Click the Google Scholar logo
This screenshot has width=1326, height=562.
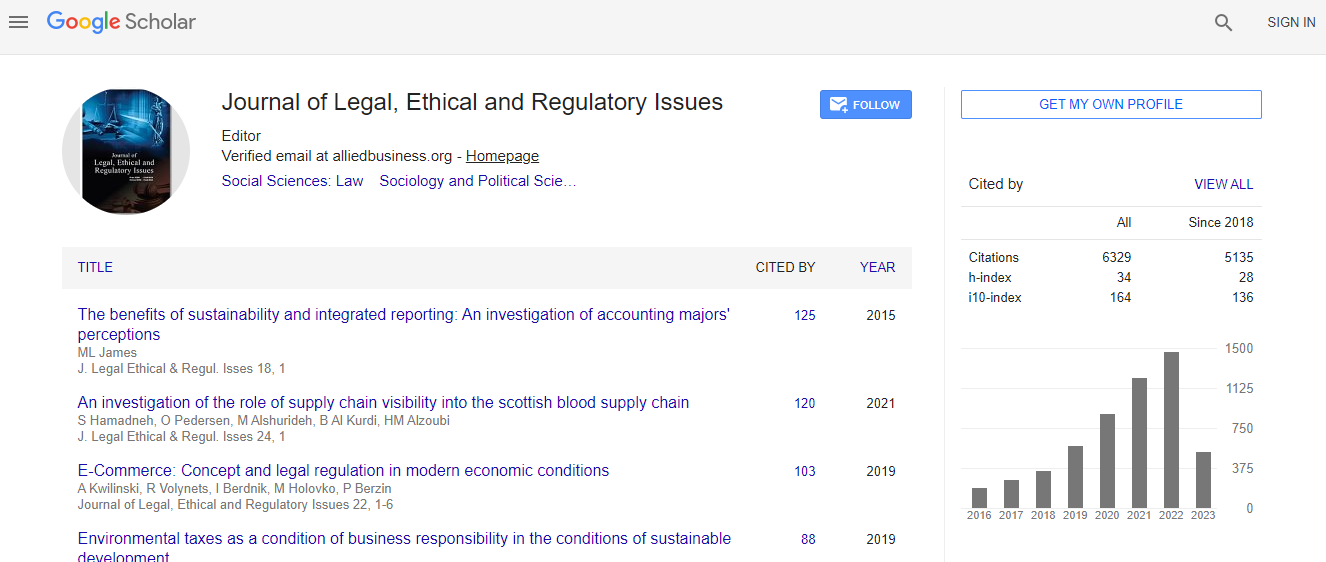(121, 22)
